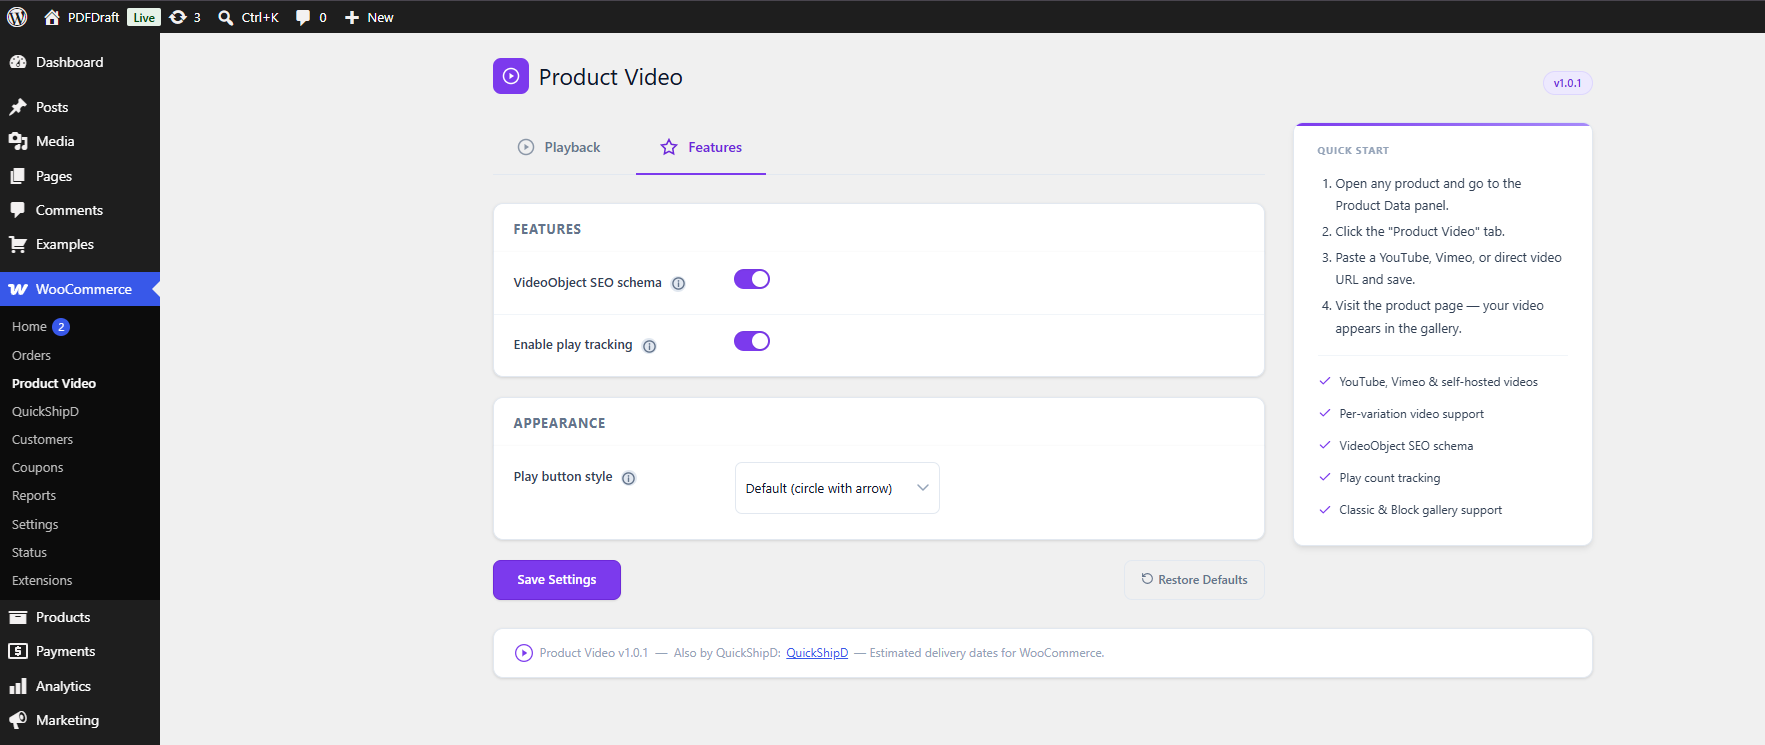Screen dimensions: 1765x745
Task: Click the Analytics bar chart icon
Action: [x=18, y=686]
